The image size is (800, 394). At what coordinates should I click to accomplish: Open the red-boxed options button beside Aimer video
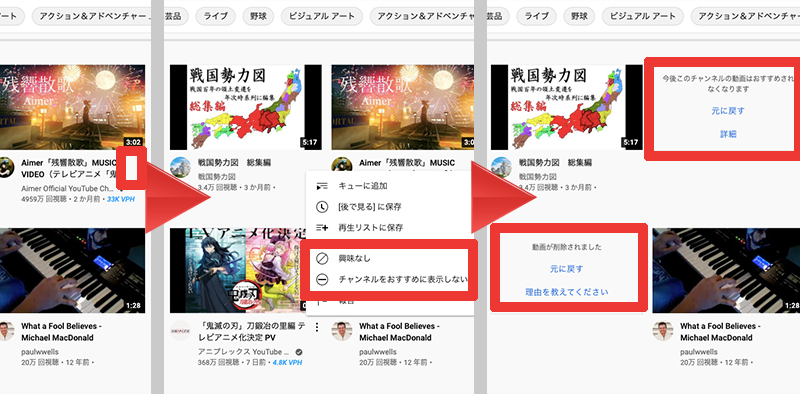tap(132, 168)
